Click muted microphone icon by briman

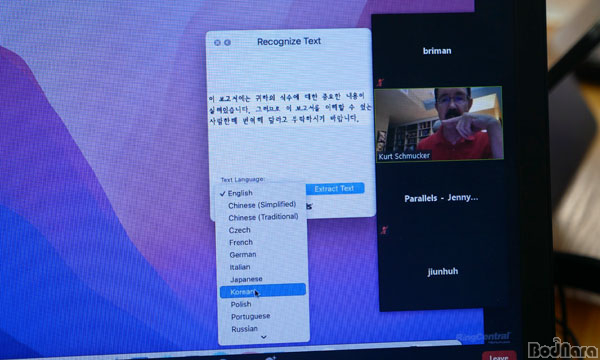(381, 82)
